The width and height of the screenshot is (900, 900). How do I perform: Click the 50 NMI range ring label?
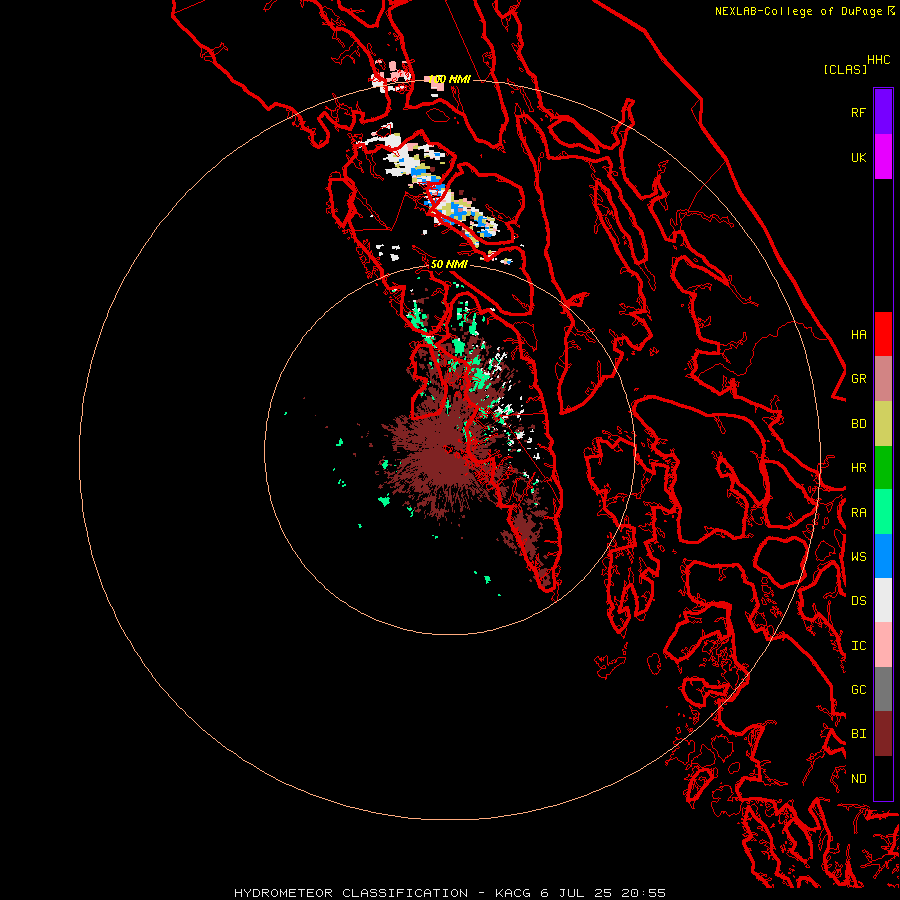pos(449,264)
